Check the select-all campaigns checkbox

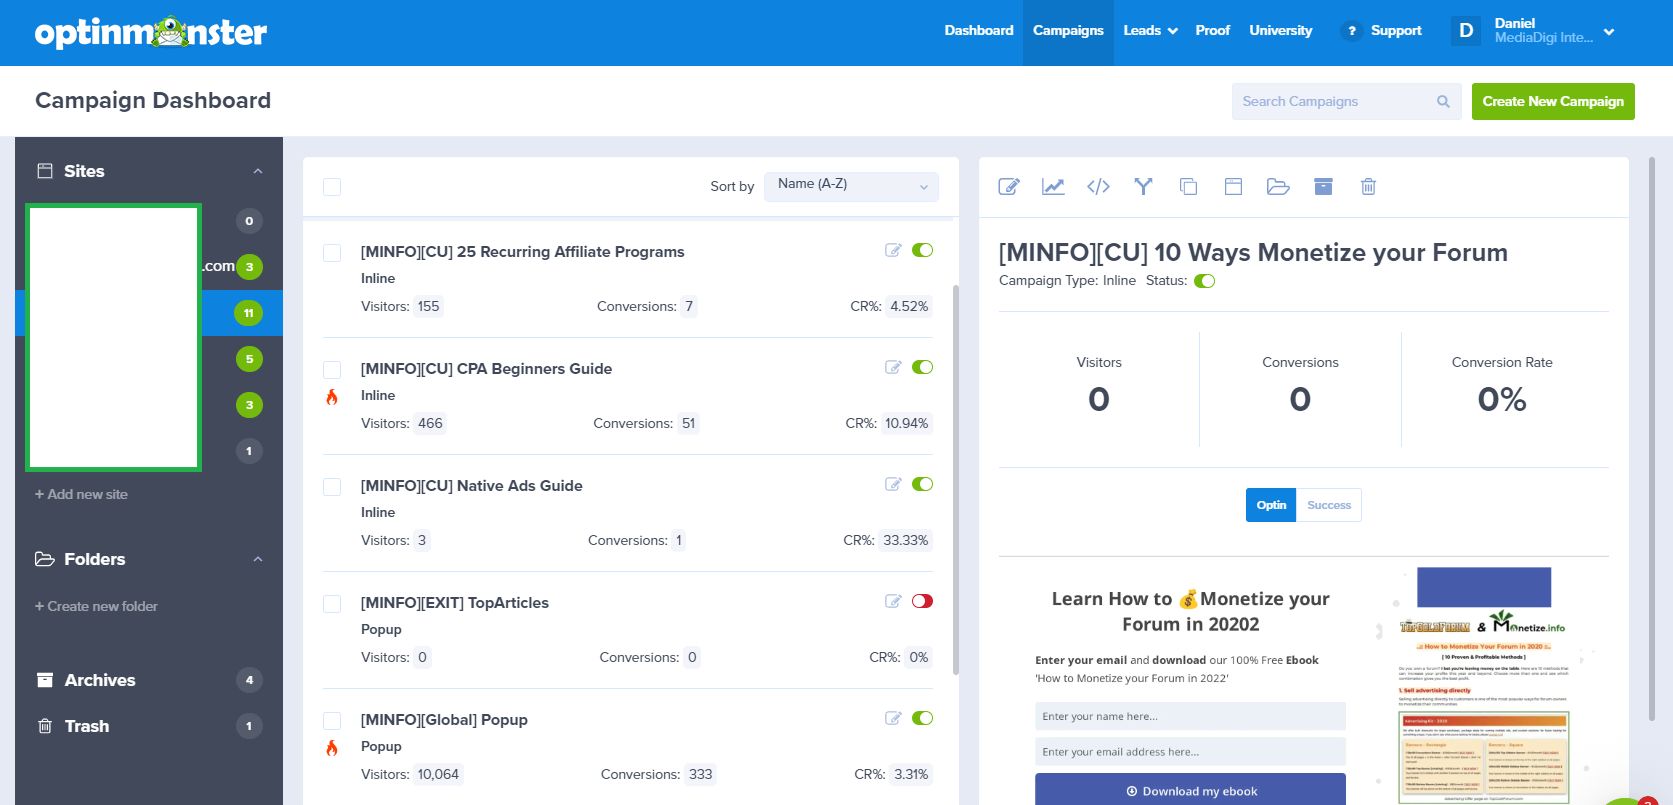pyautogui.click(x=332, y=187)
